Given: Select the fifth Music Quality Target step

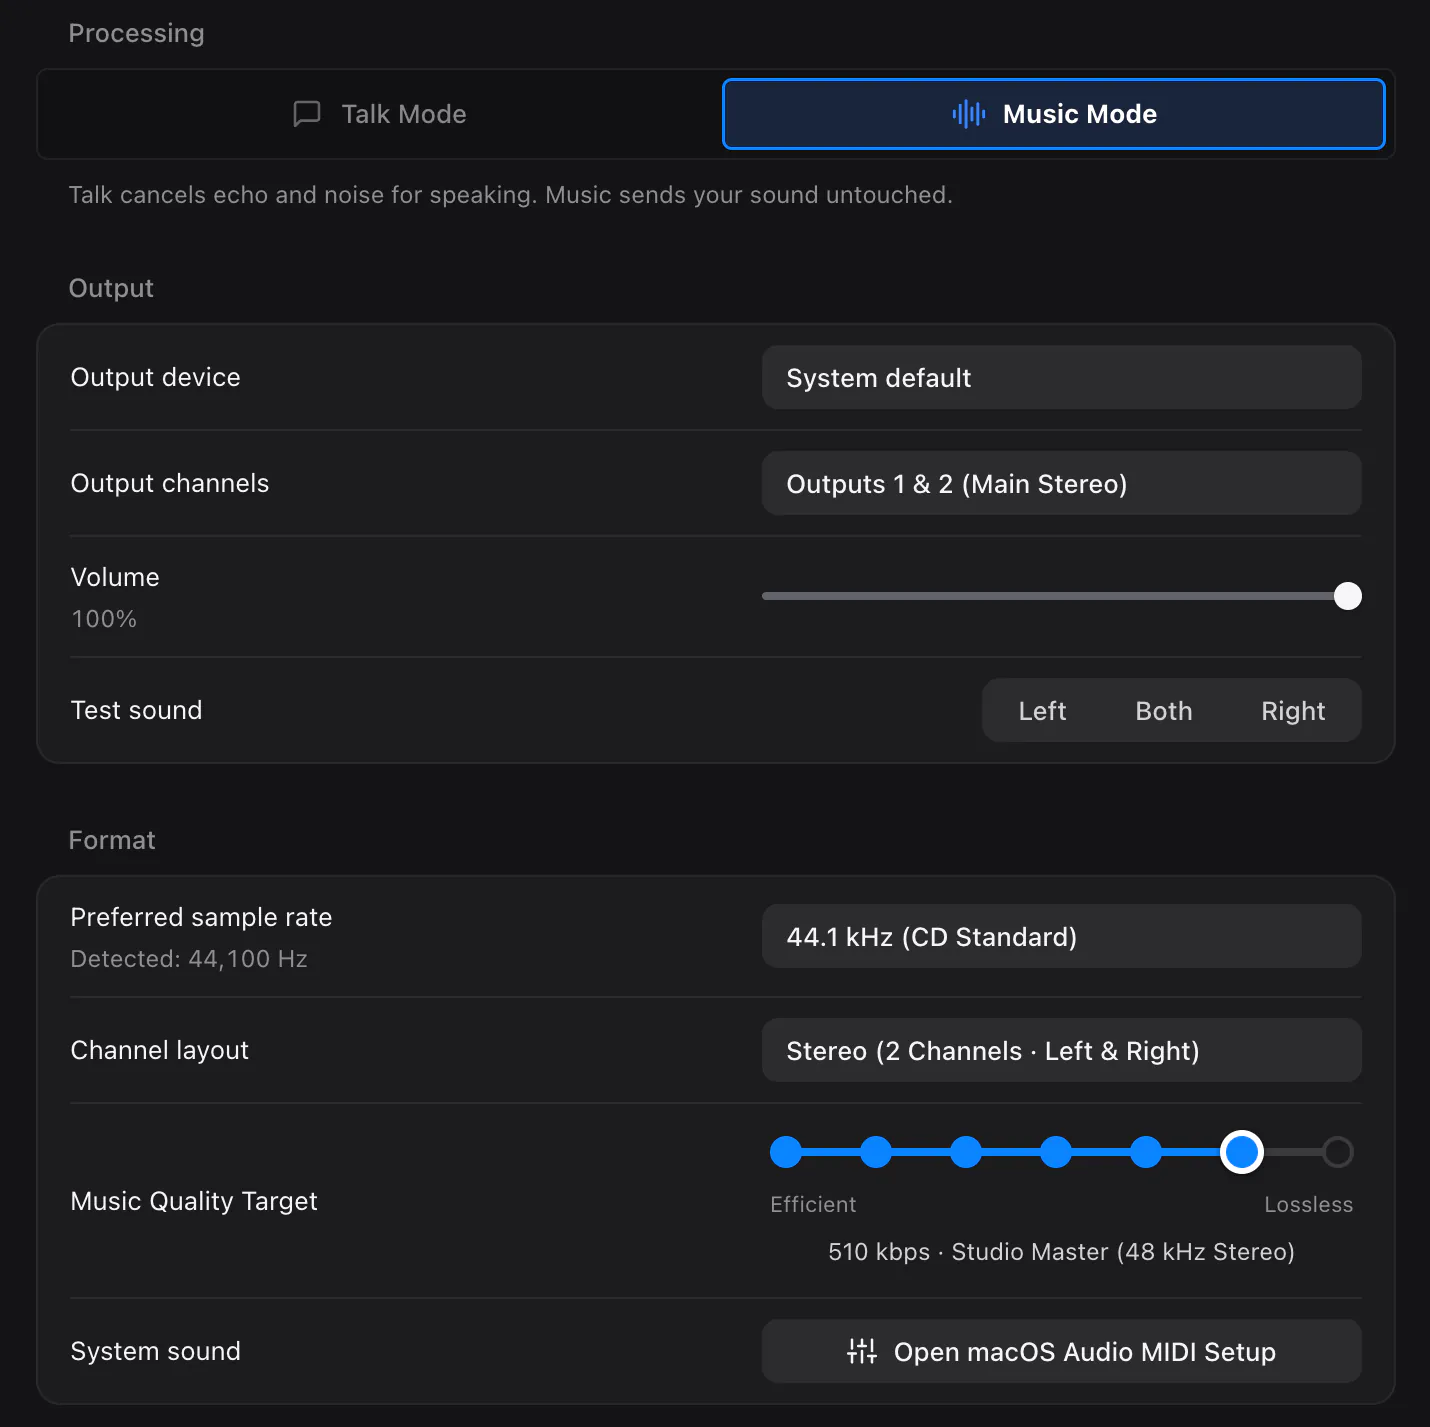Looking at the screenshot, I should pyautogui.click(x=1146, y=1152).
